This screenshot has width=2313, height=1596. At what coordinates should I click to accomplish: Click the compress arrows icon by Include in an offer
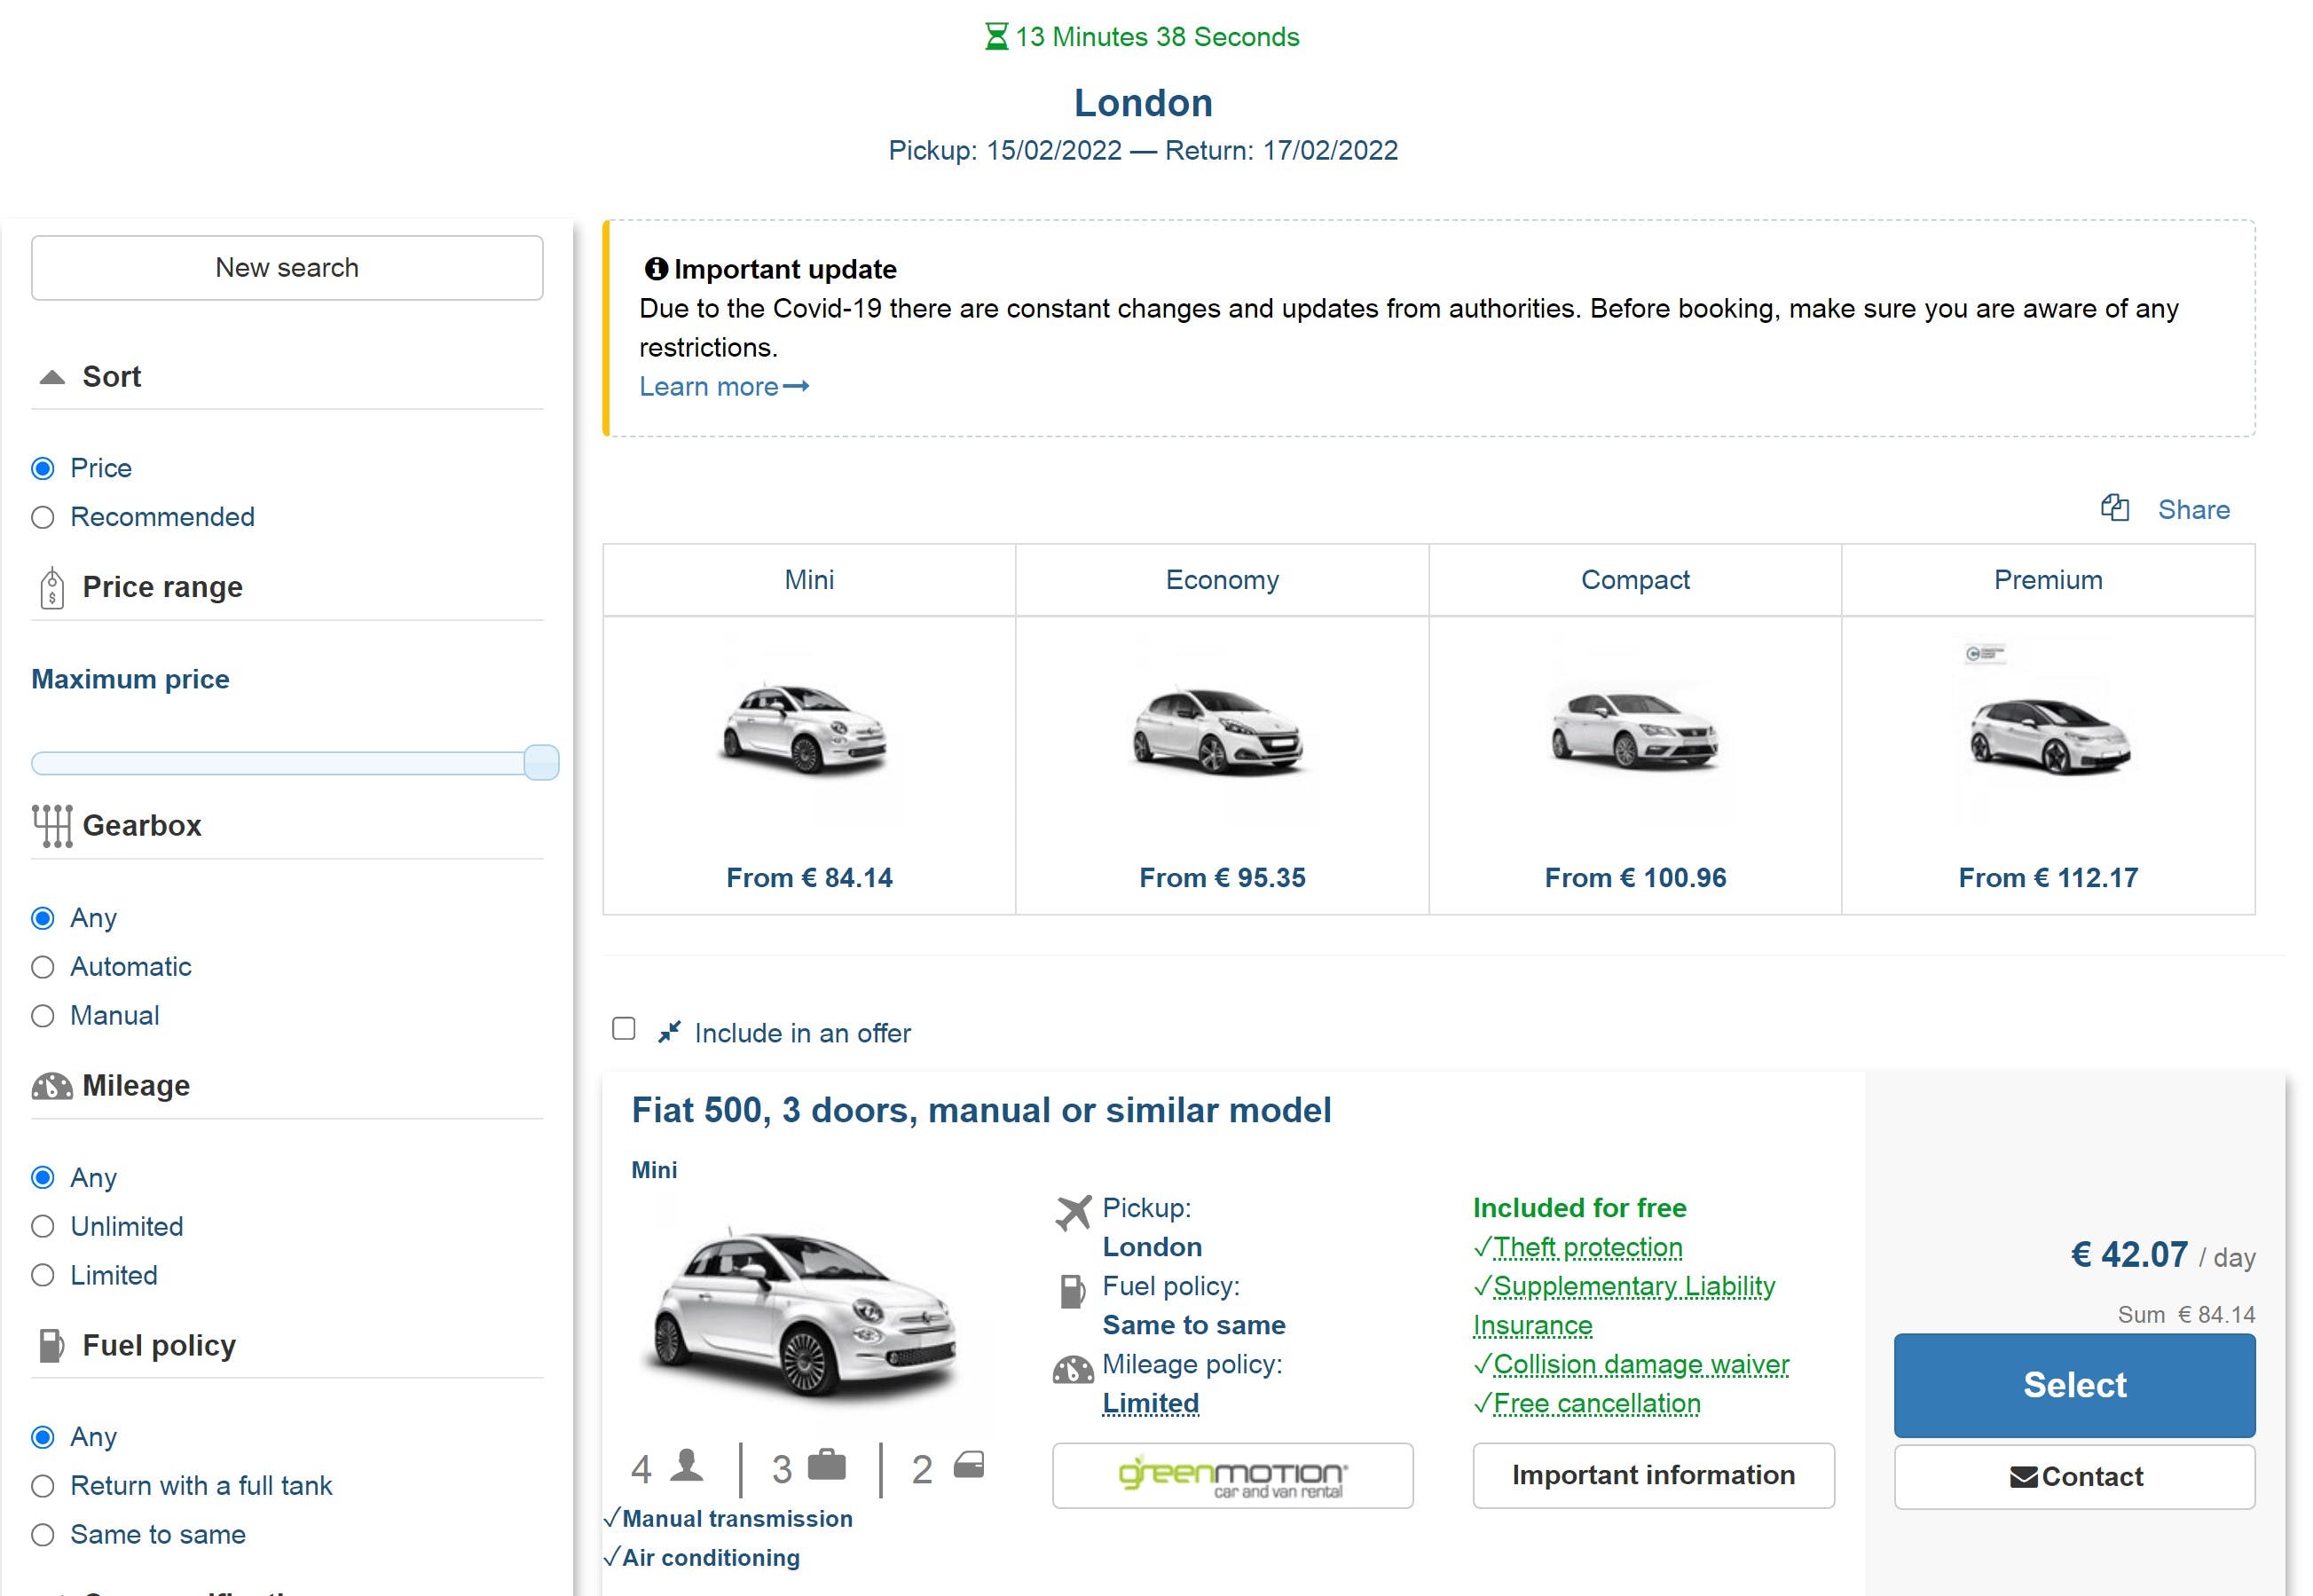669,1032
